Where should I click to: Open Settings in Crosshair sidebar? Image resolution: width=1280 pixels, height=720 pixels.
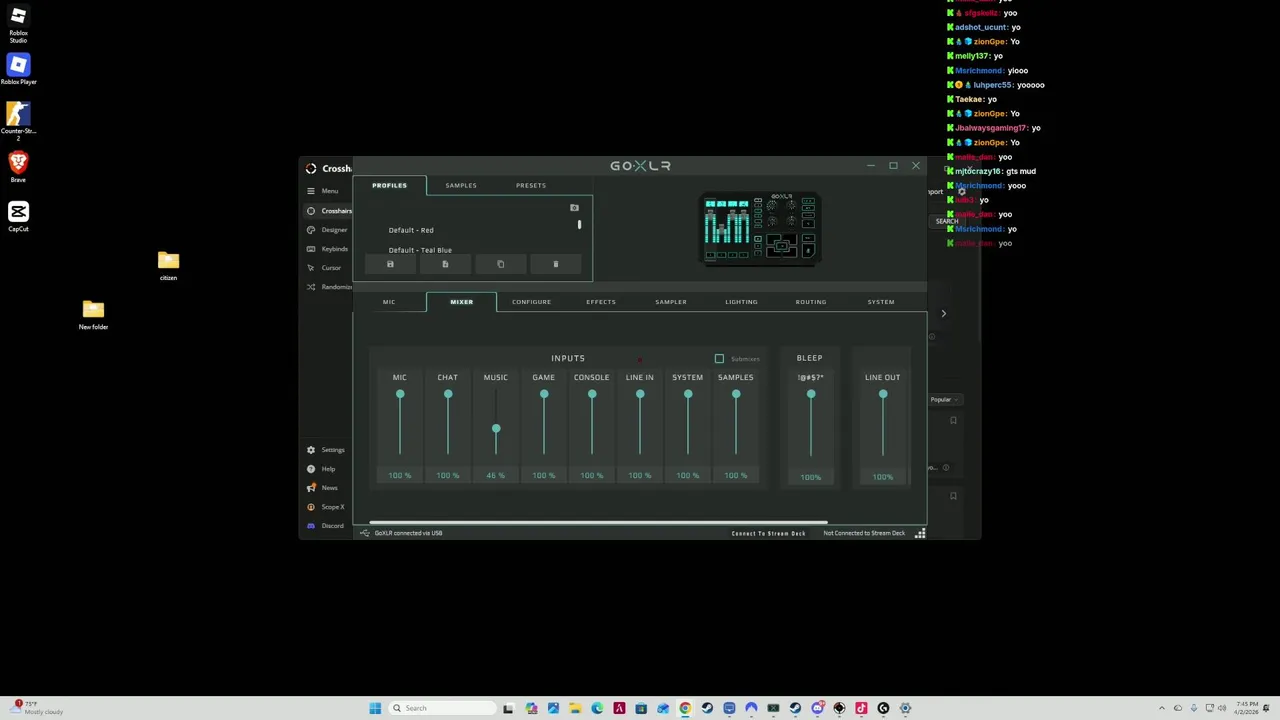click(x=326, y=450)
